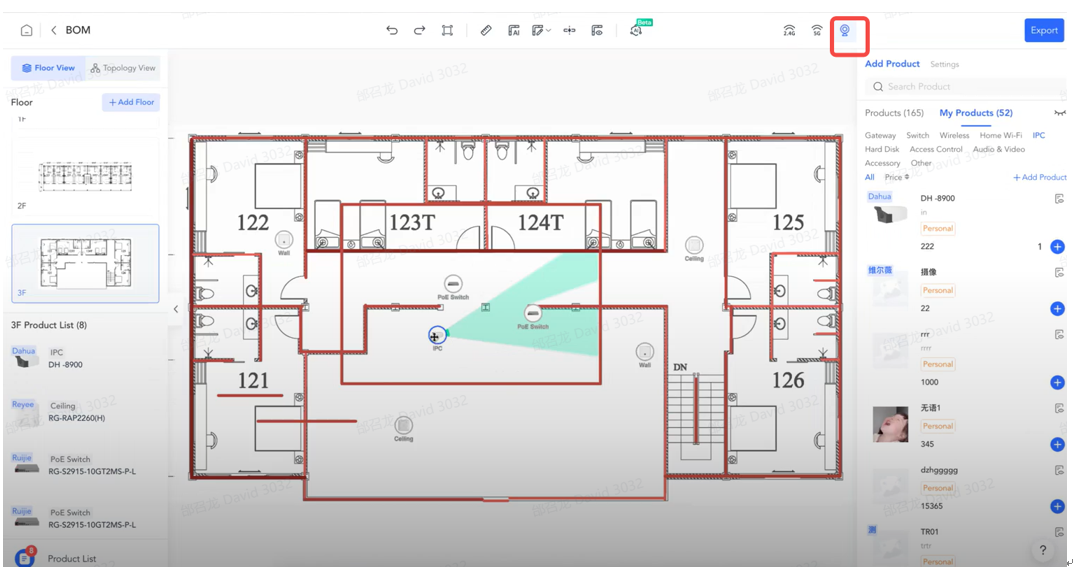Select first Ruijie PoE Switch list item

click(85, 465)
